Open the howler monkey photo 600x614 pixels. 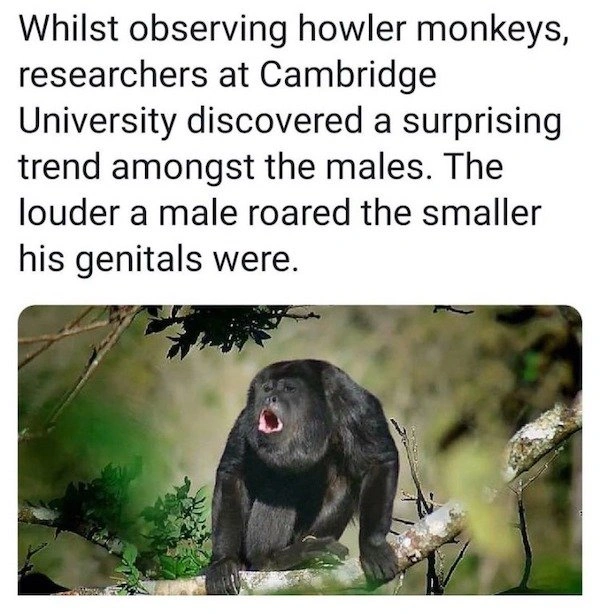[x=300, y=450]
